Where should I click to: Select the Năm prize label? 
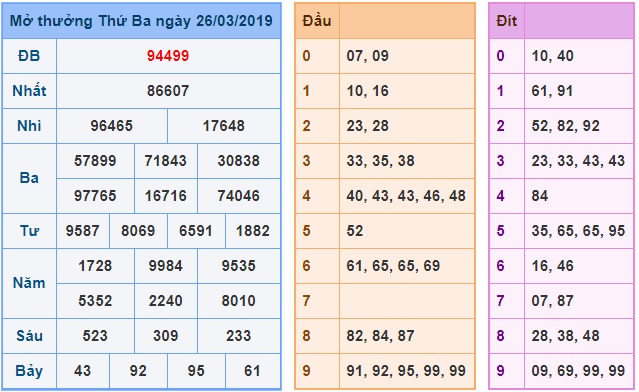pos(29,283)
